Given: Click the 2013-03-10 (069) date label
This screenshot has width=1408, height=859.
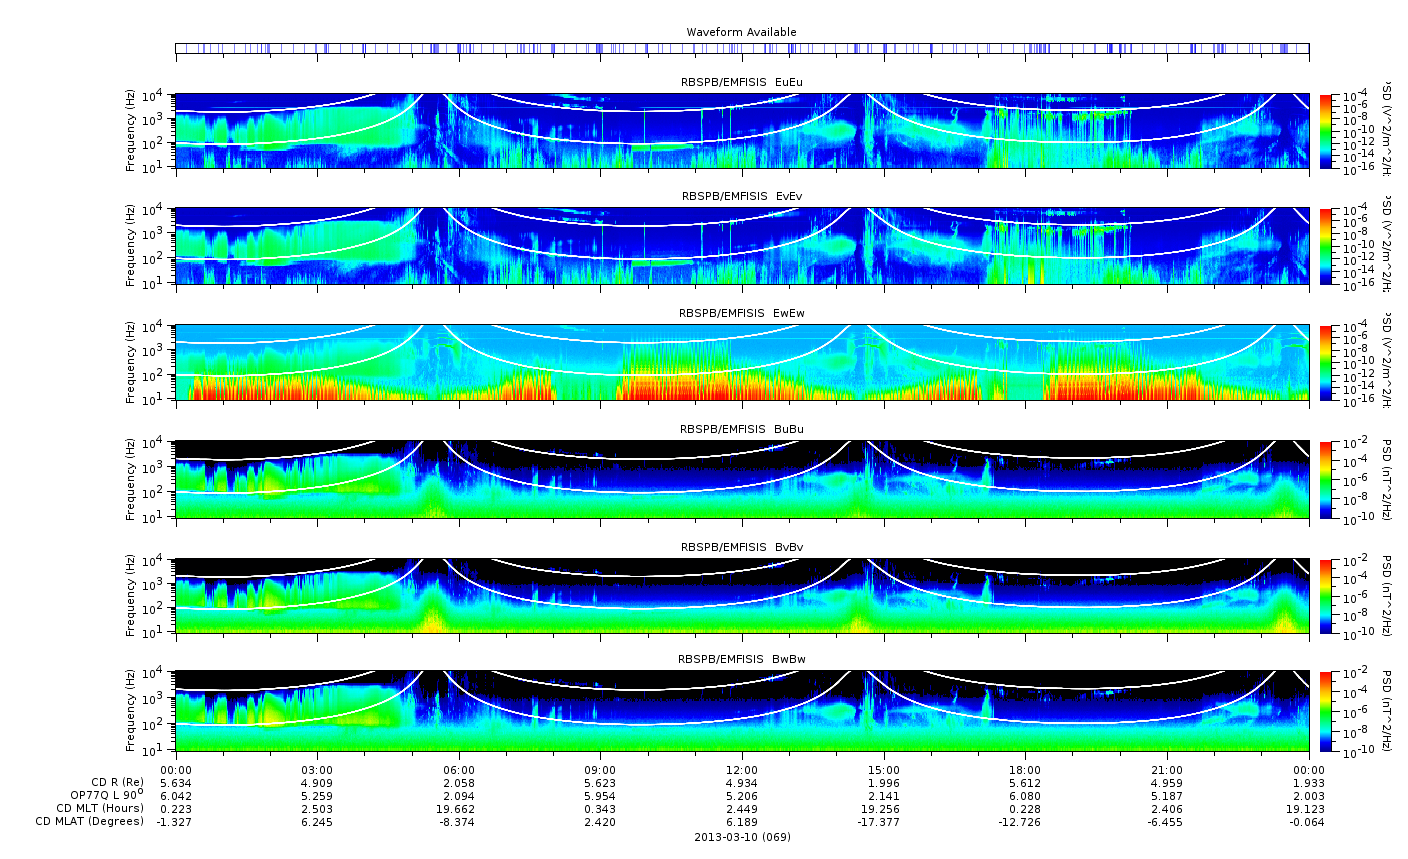Looking at the screenshot, I should tap(742, 837).
